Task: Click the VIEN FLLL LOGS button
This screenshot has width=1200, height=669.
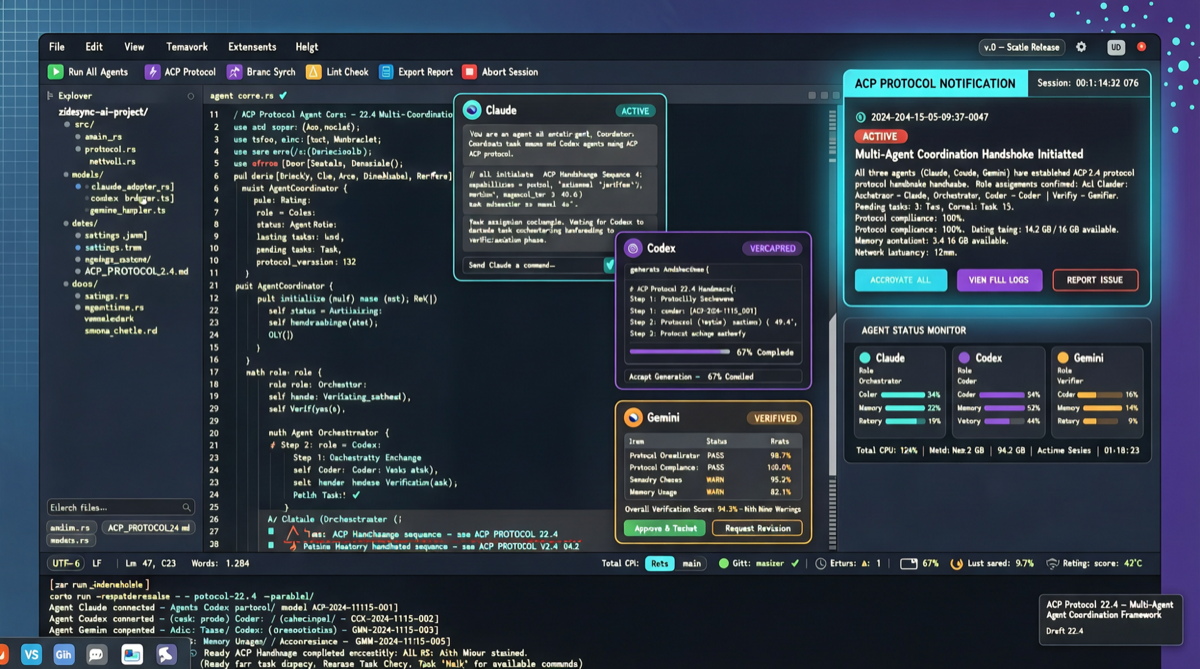Action: pos(999,280)
